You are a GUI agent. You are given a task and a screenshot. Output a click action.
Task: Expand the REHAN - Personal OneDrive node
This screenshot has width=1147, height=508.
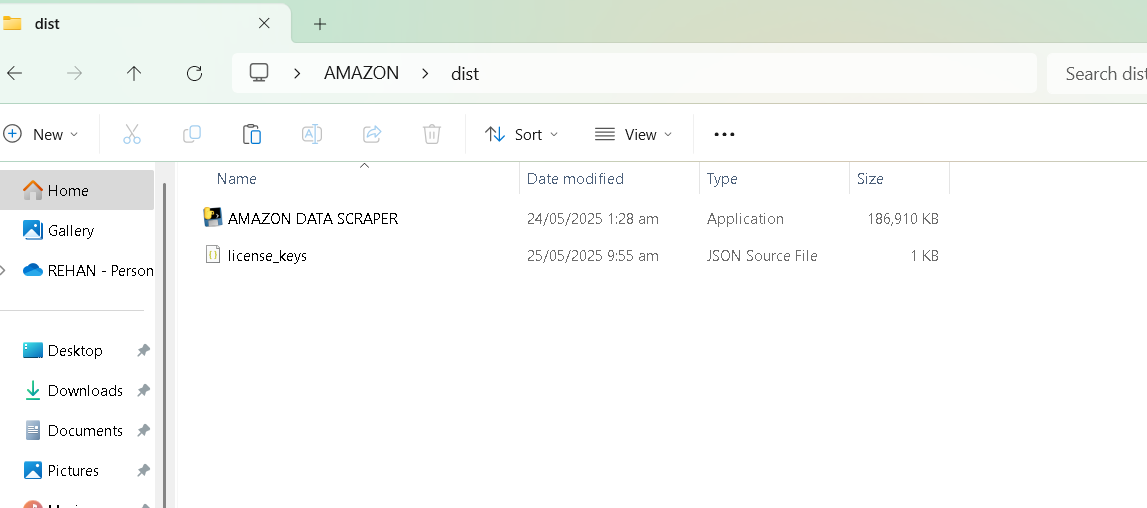(x=4, y=270)
